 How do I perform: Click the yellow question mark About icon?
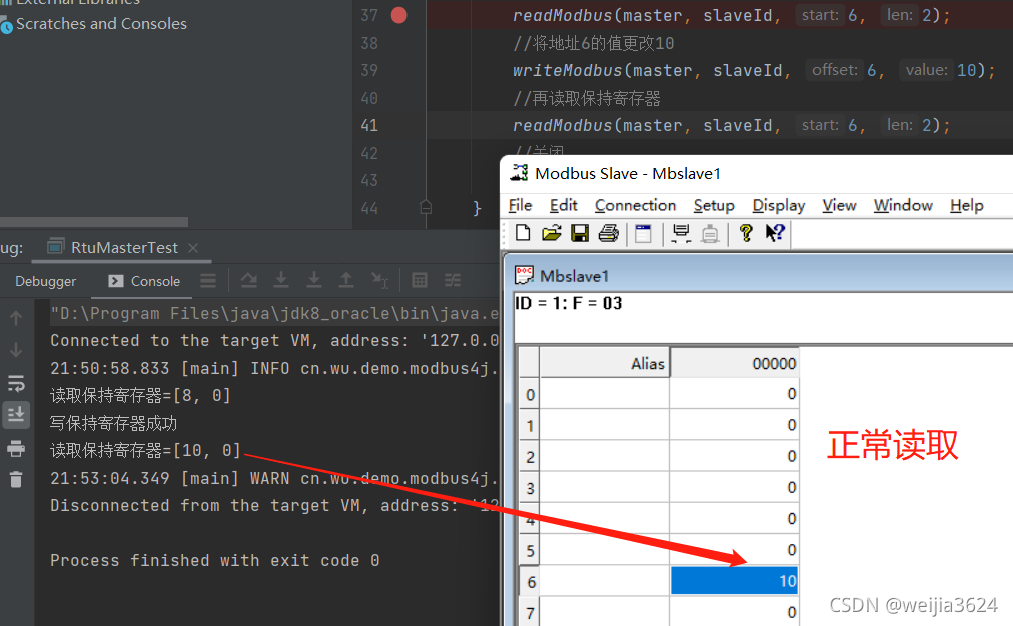point(746,233)
